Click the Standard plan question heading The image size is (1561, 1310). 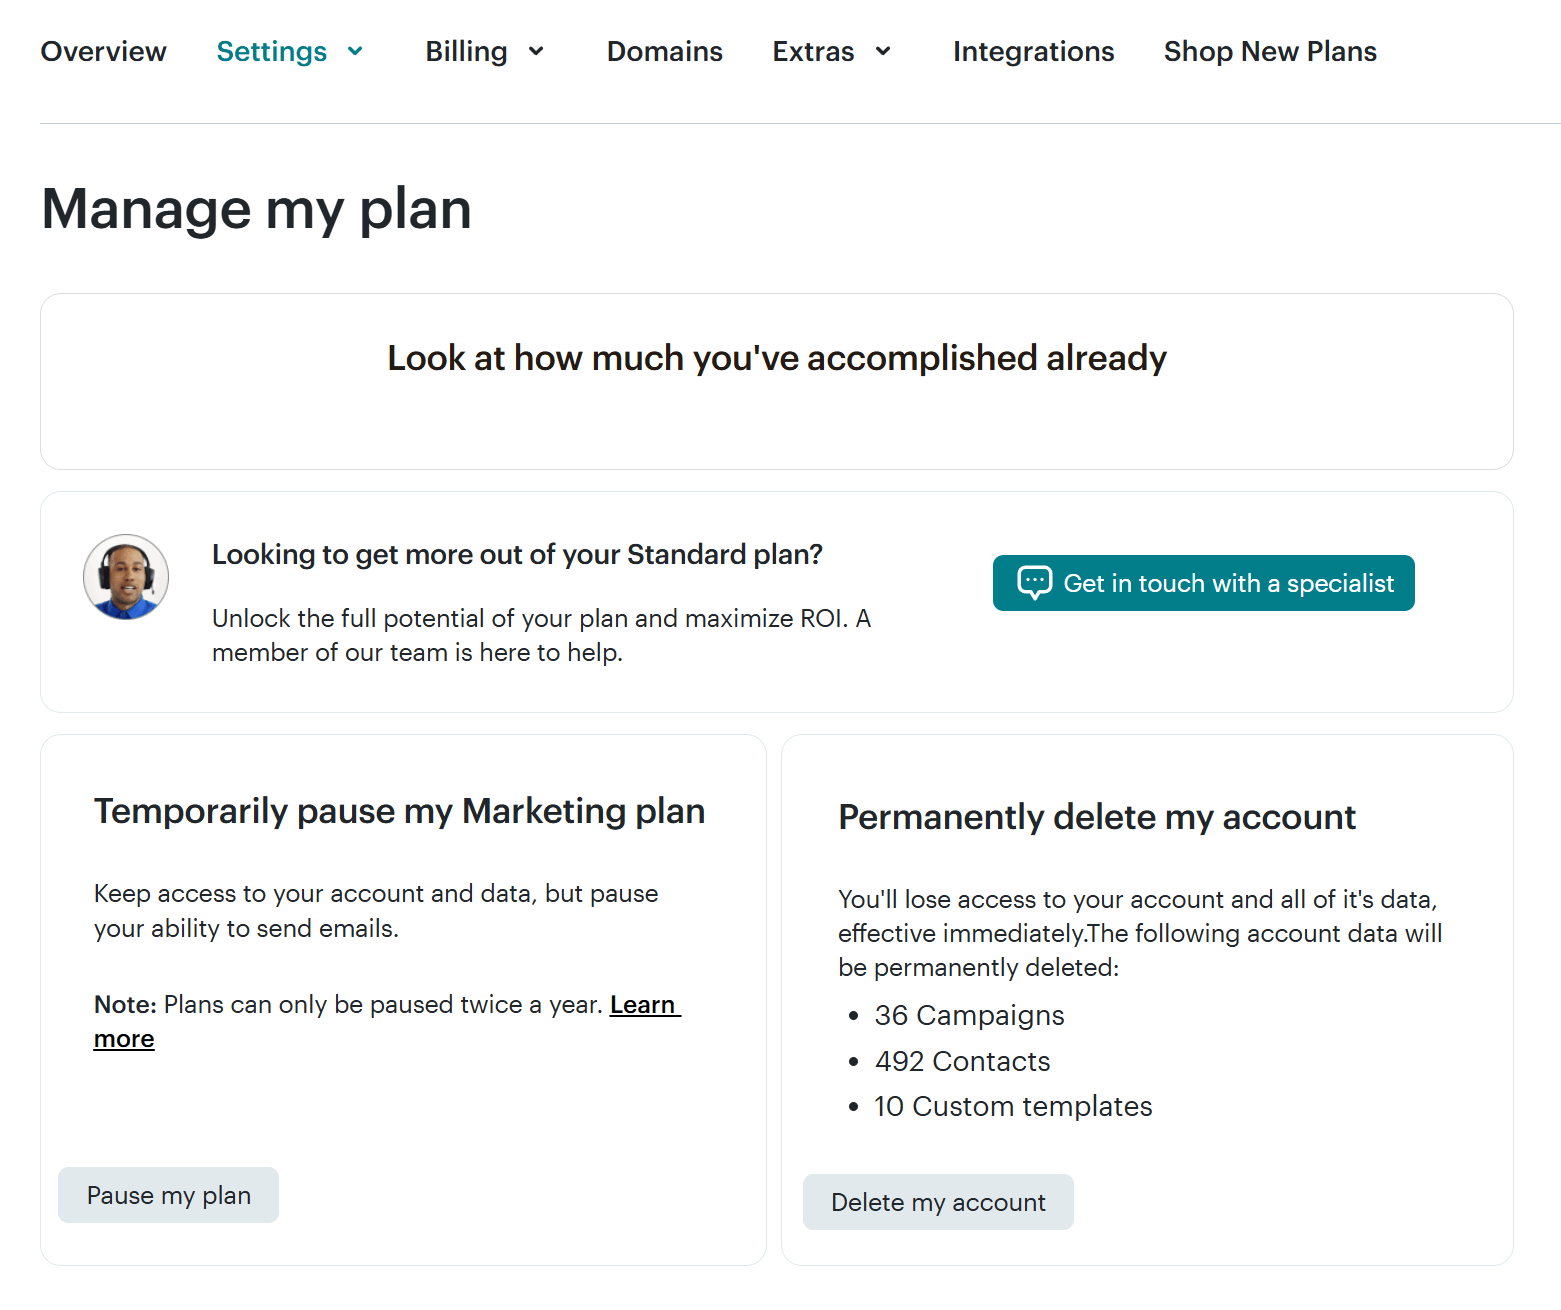tap(517, 555)
